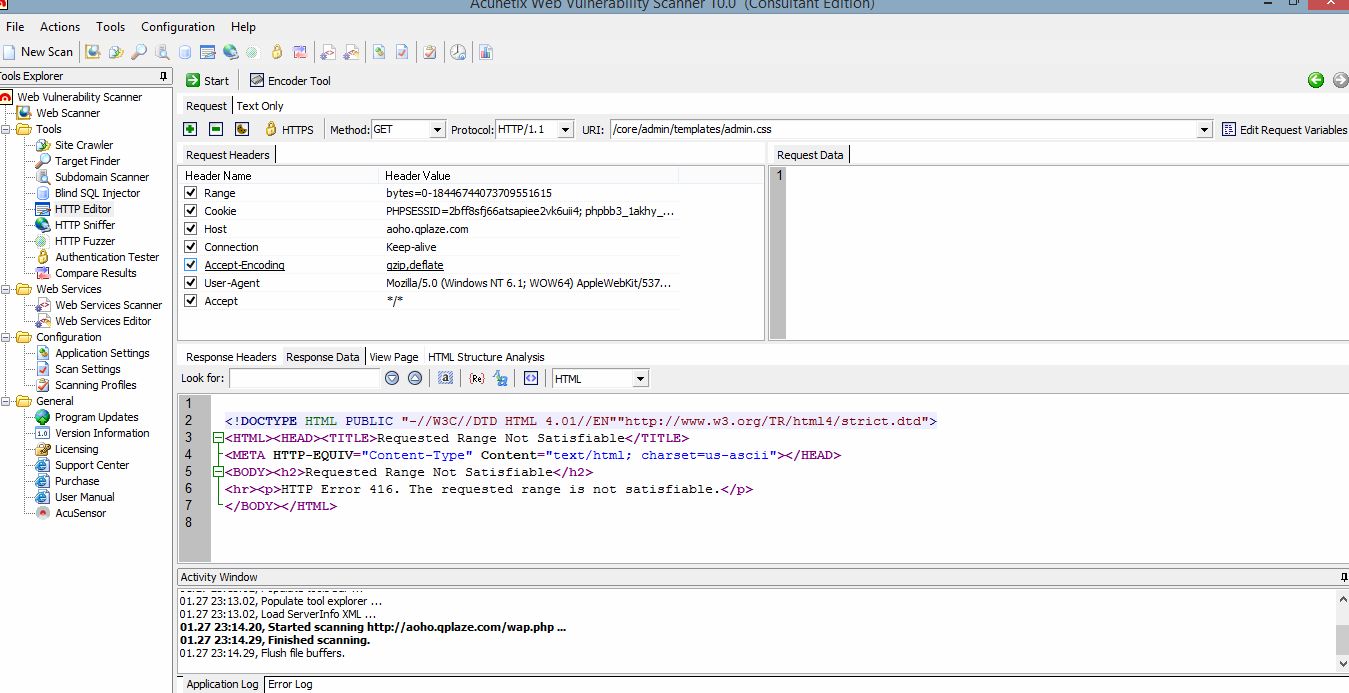Click the green back arrow icon
The width and height of the screenshot is (1349, 693).
point(1316,80)
